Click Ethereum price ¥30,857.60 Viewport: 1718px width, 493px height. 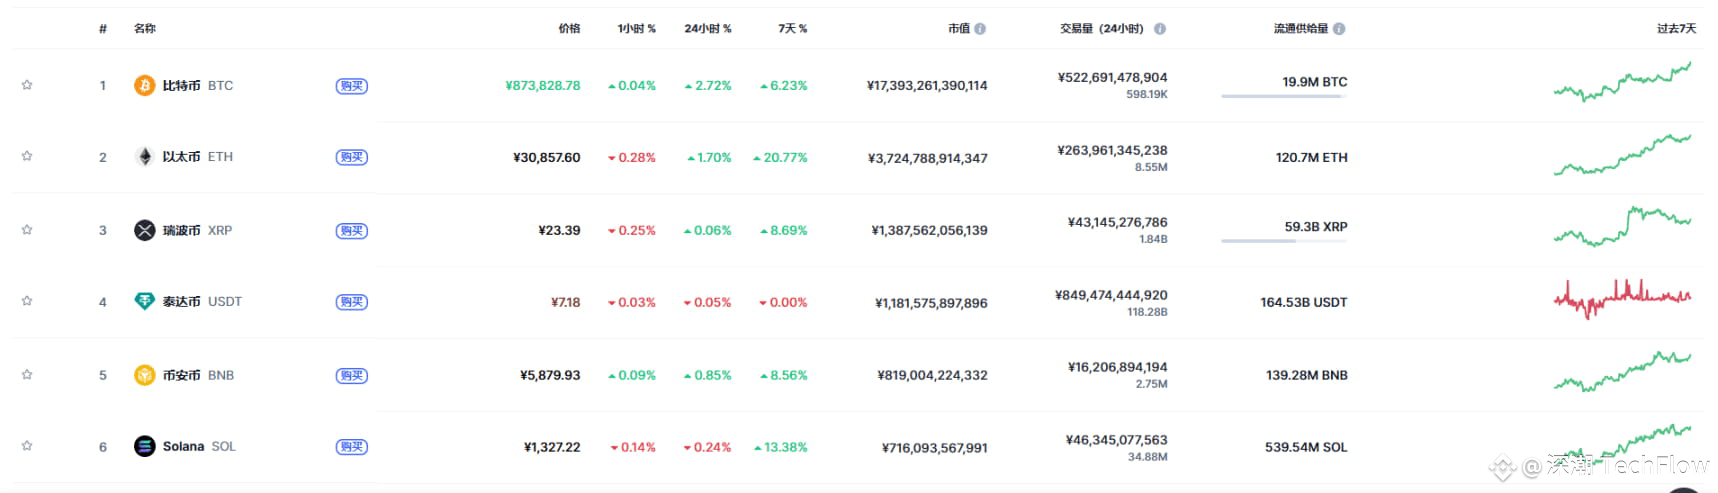[547, 158]
